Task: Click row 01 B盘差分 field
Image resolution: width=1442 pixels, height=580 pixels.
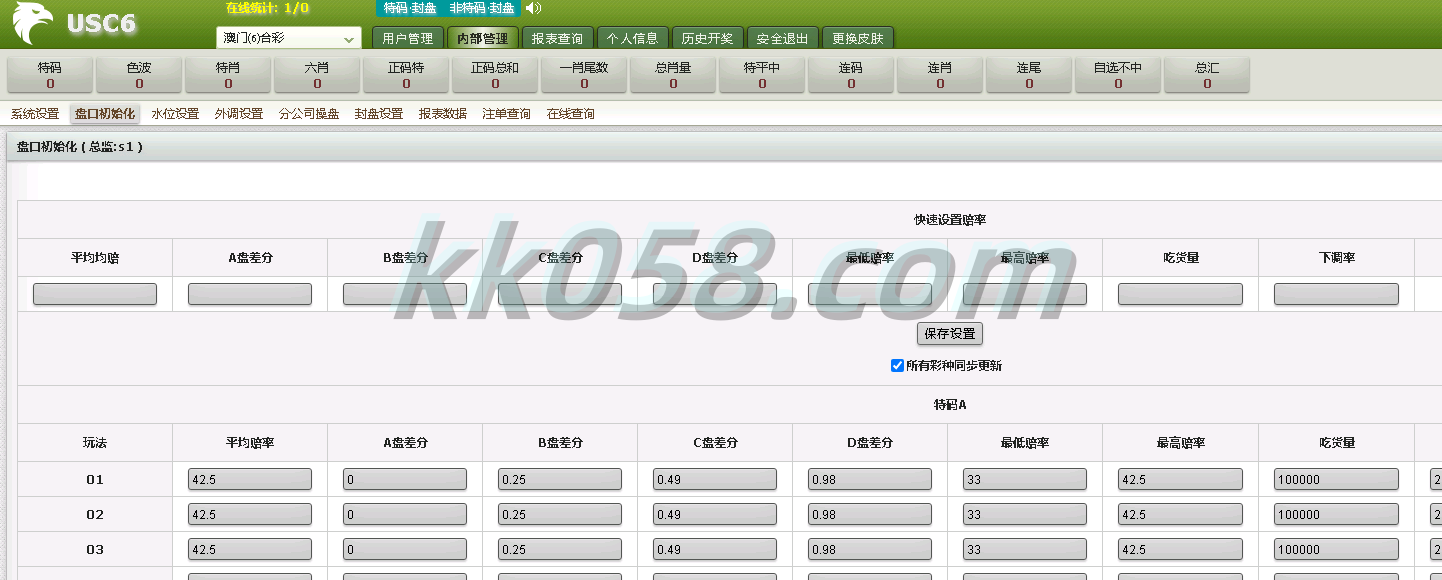Action: 560,479
